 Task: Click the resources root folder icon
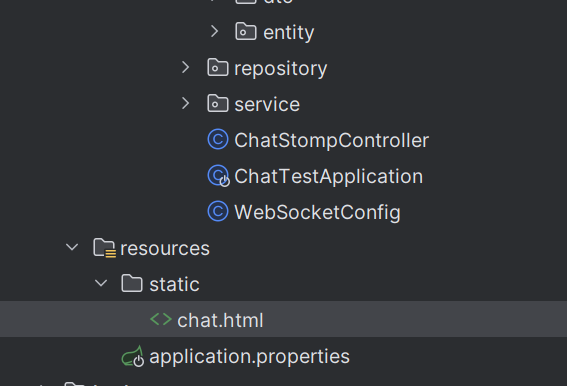click(105, 248)
